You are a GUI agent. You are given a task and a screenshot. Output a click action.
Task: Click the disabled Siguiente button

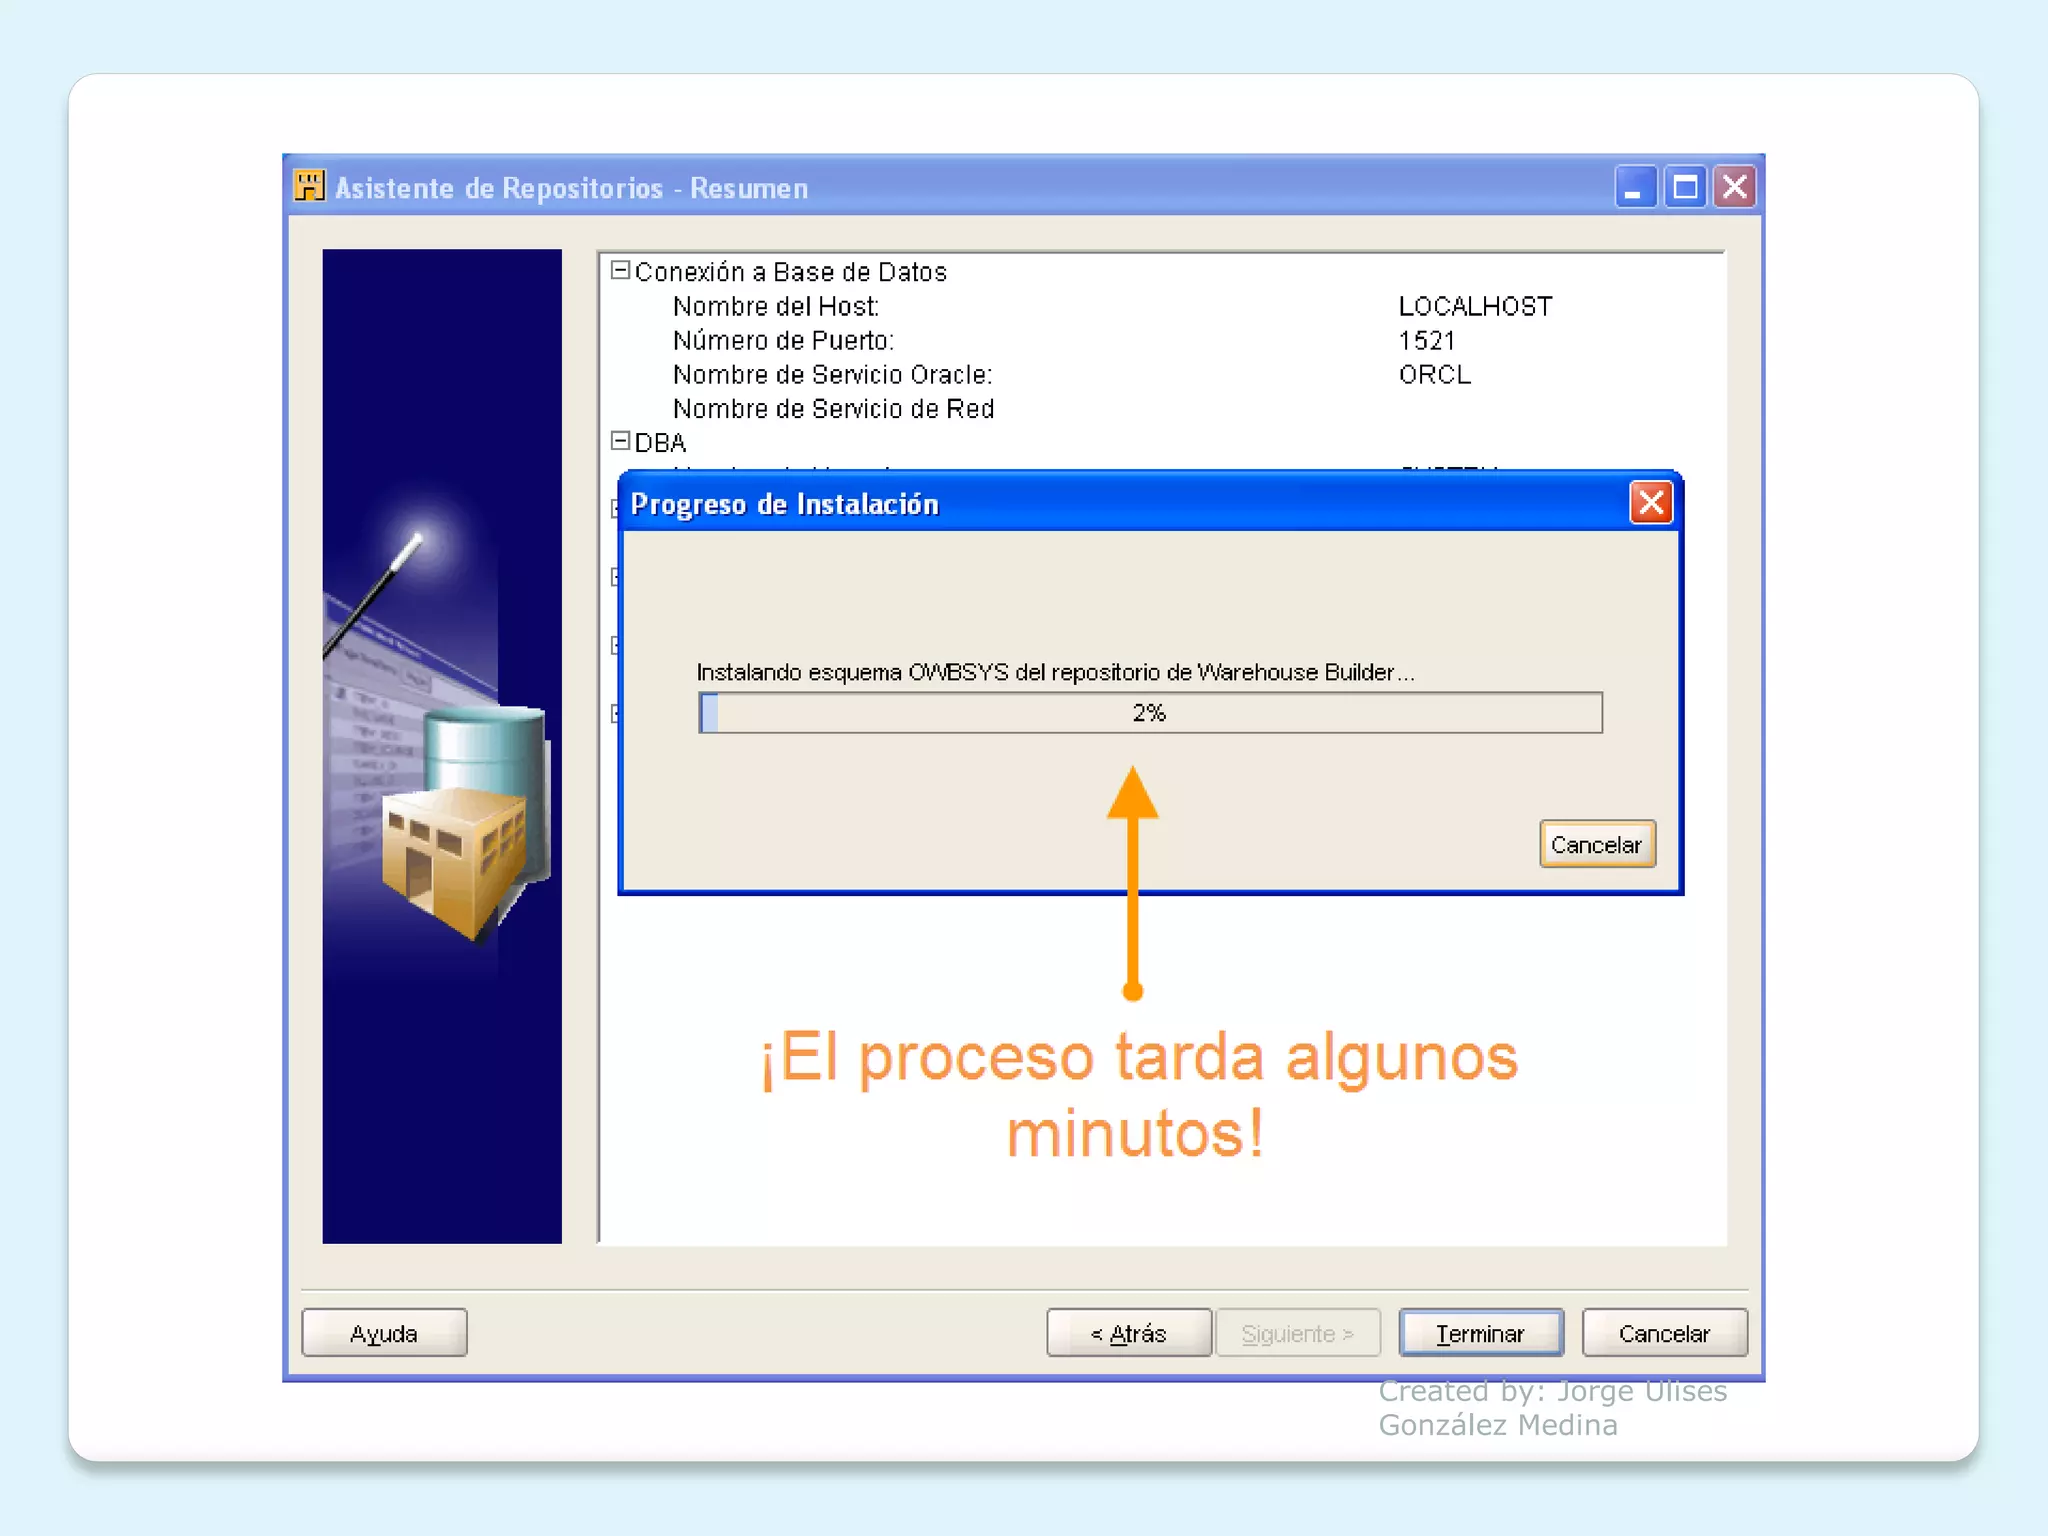pos(1298,1333)
